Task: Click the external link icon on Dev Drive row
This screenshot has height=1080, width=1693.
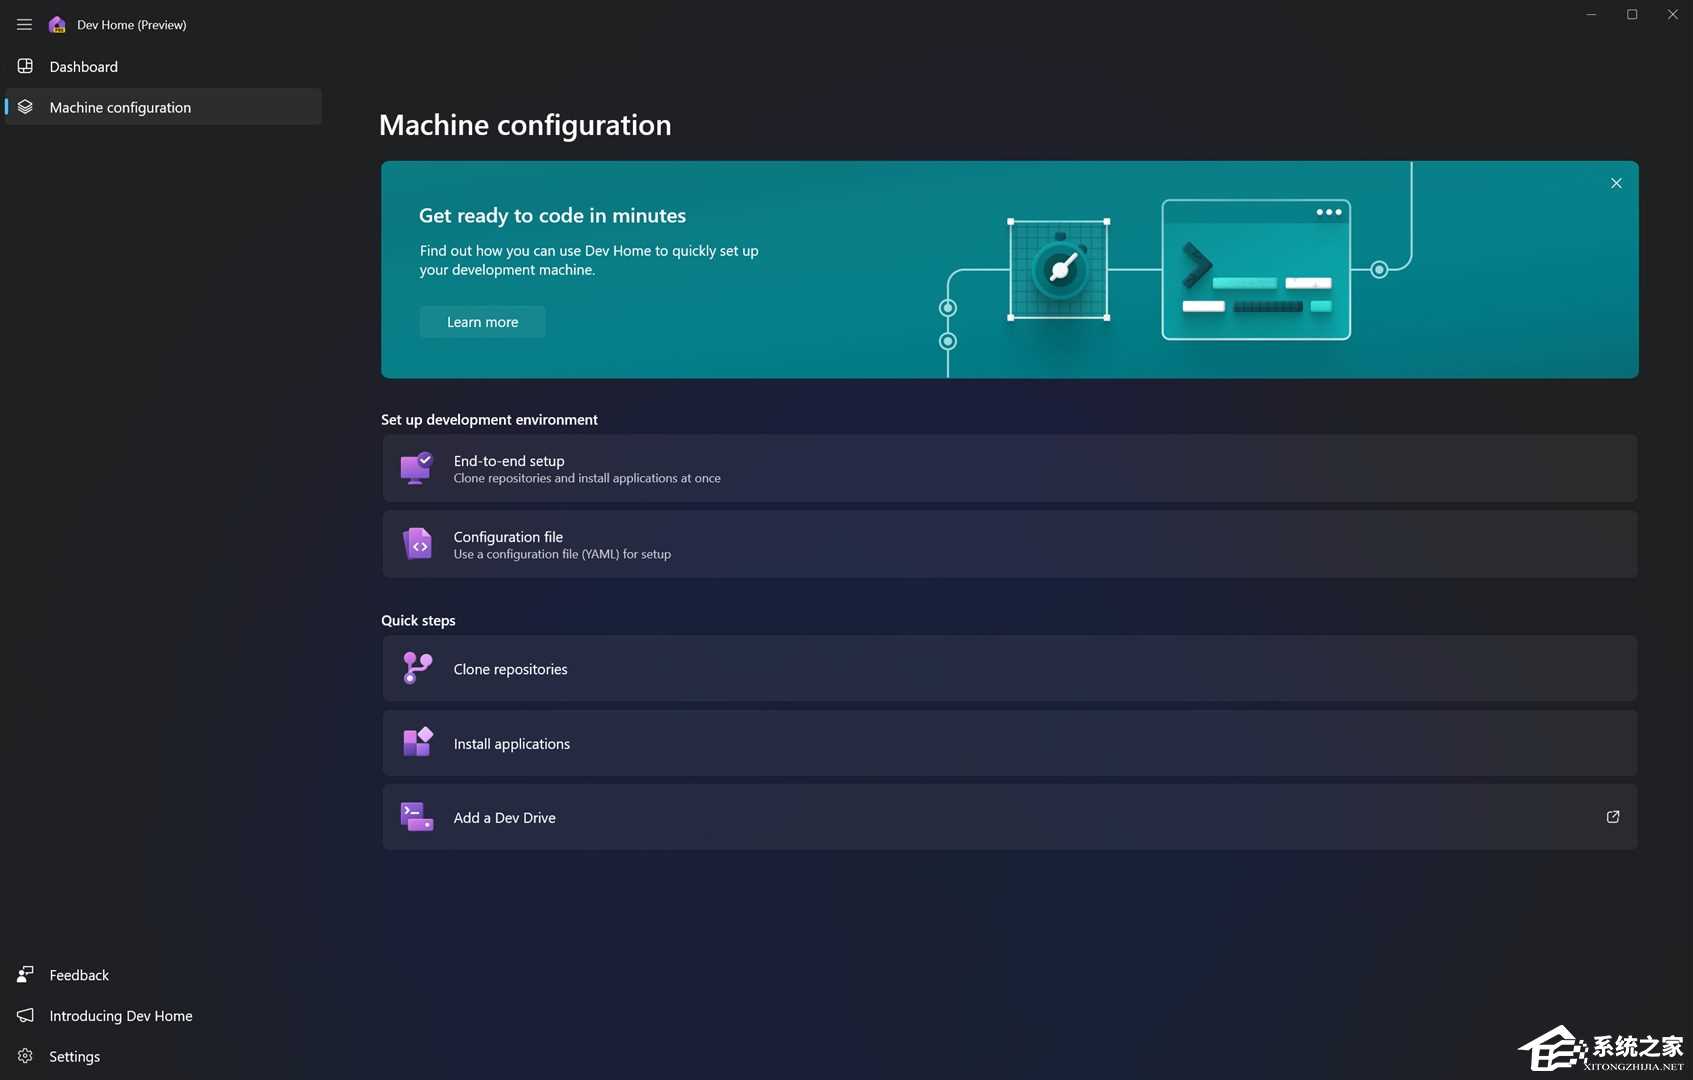Action: point(1613,817)
